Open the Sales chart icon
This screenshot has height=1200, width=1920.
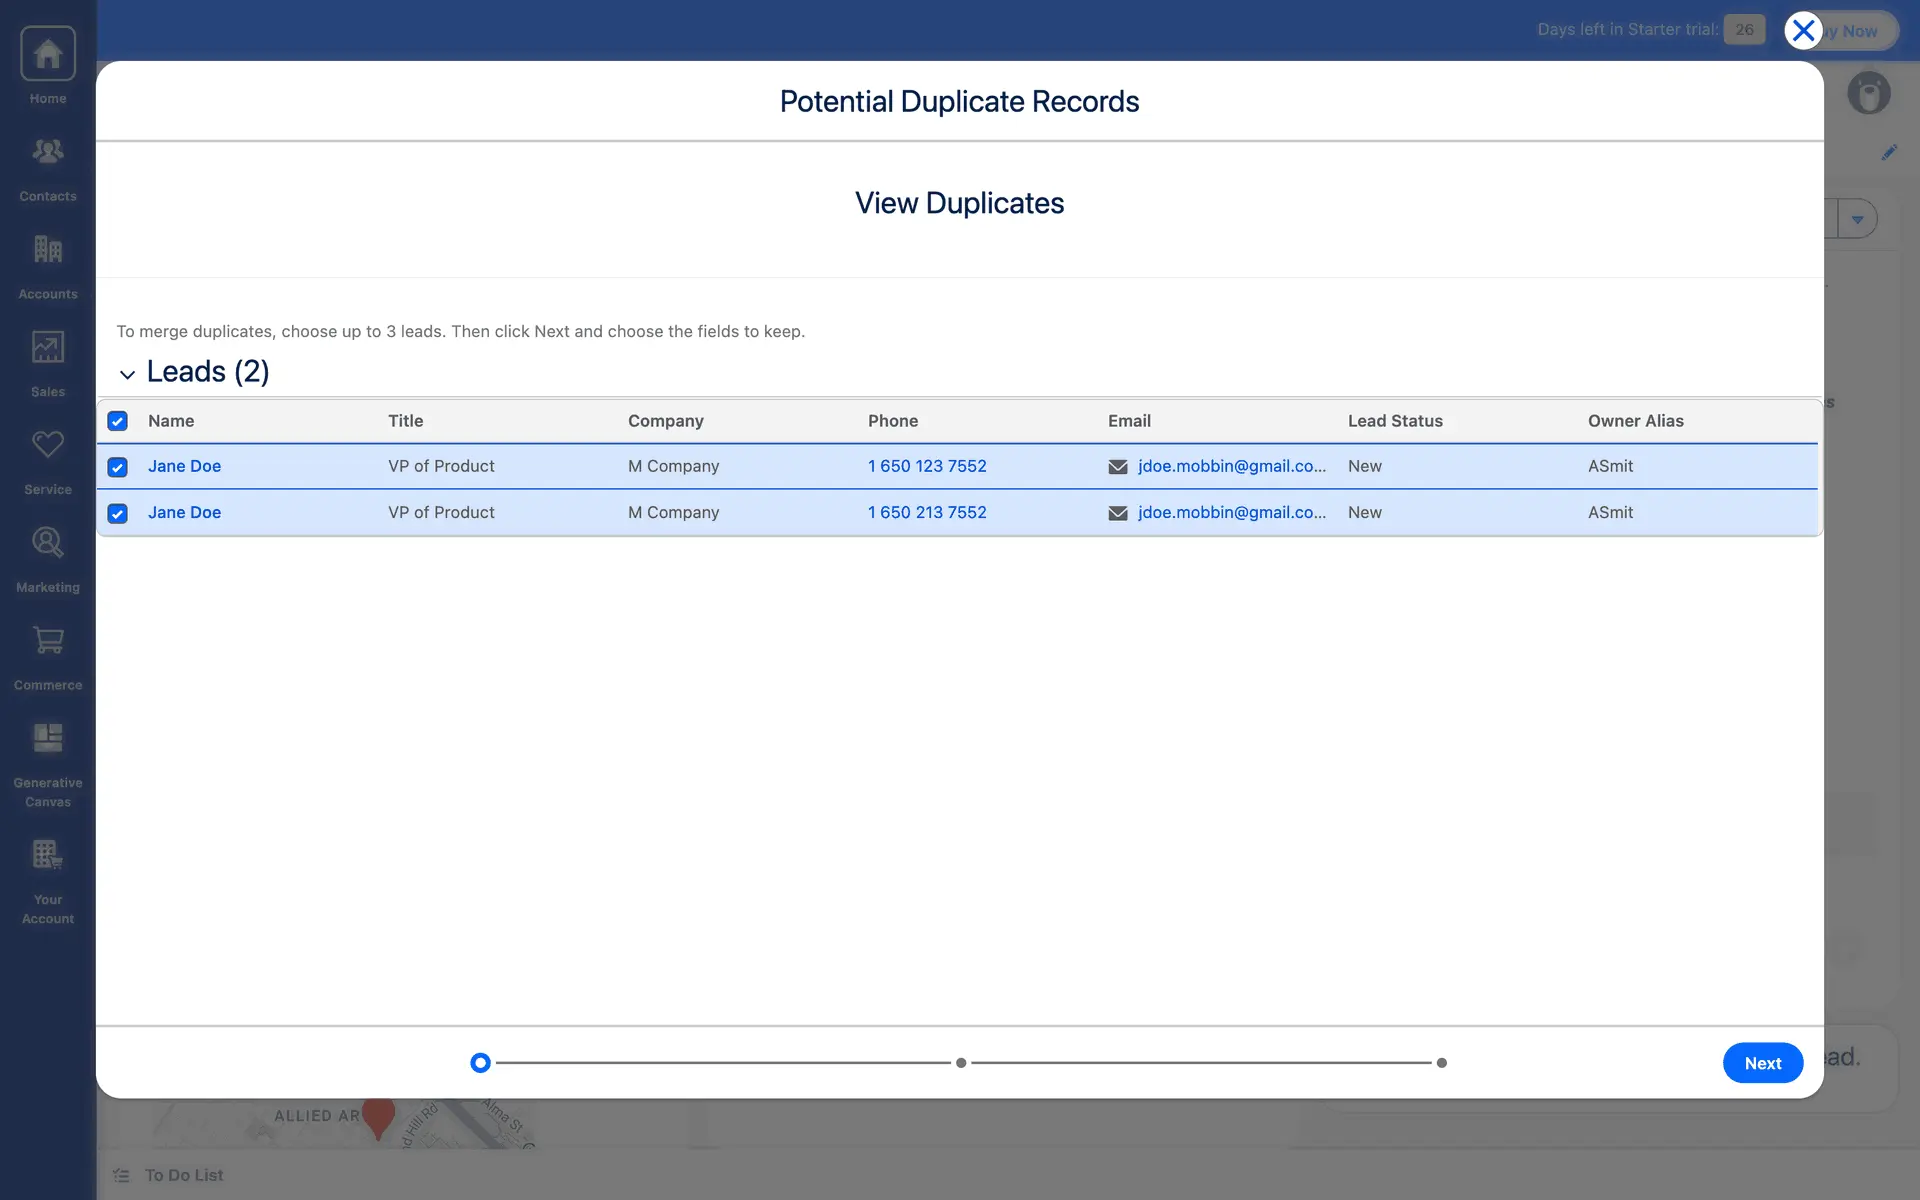(47, 348)
